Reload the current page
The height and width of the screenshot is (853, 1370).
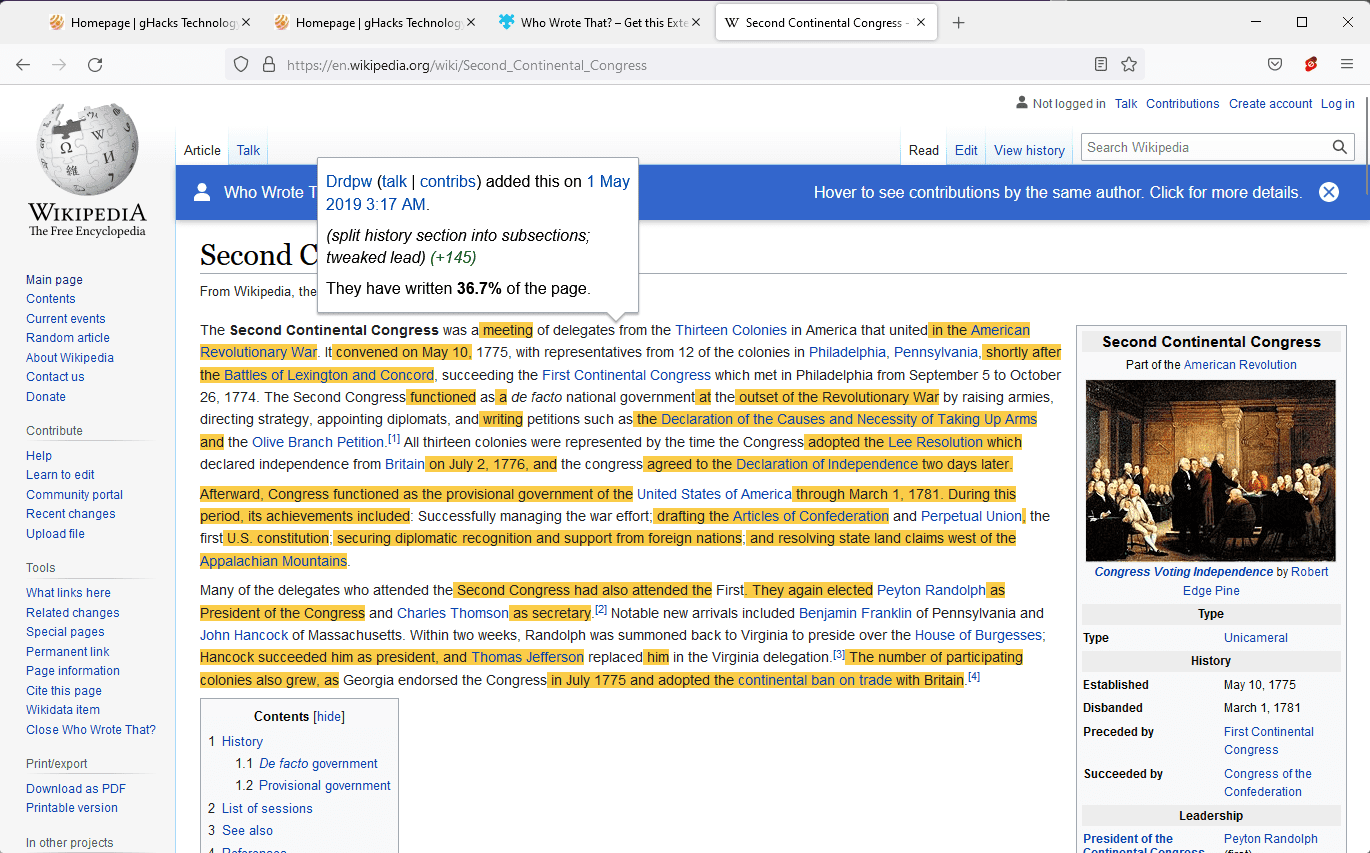pyautogui.click(x=95, y=64)
